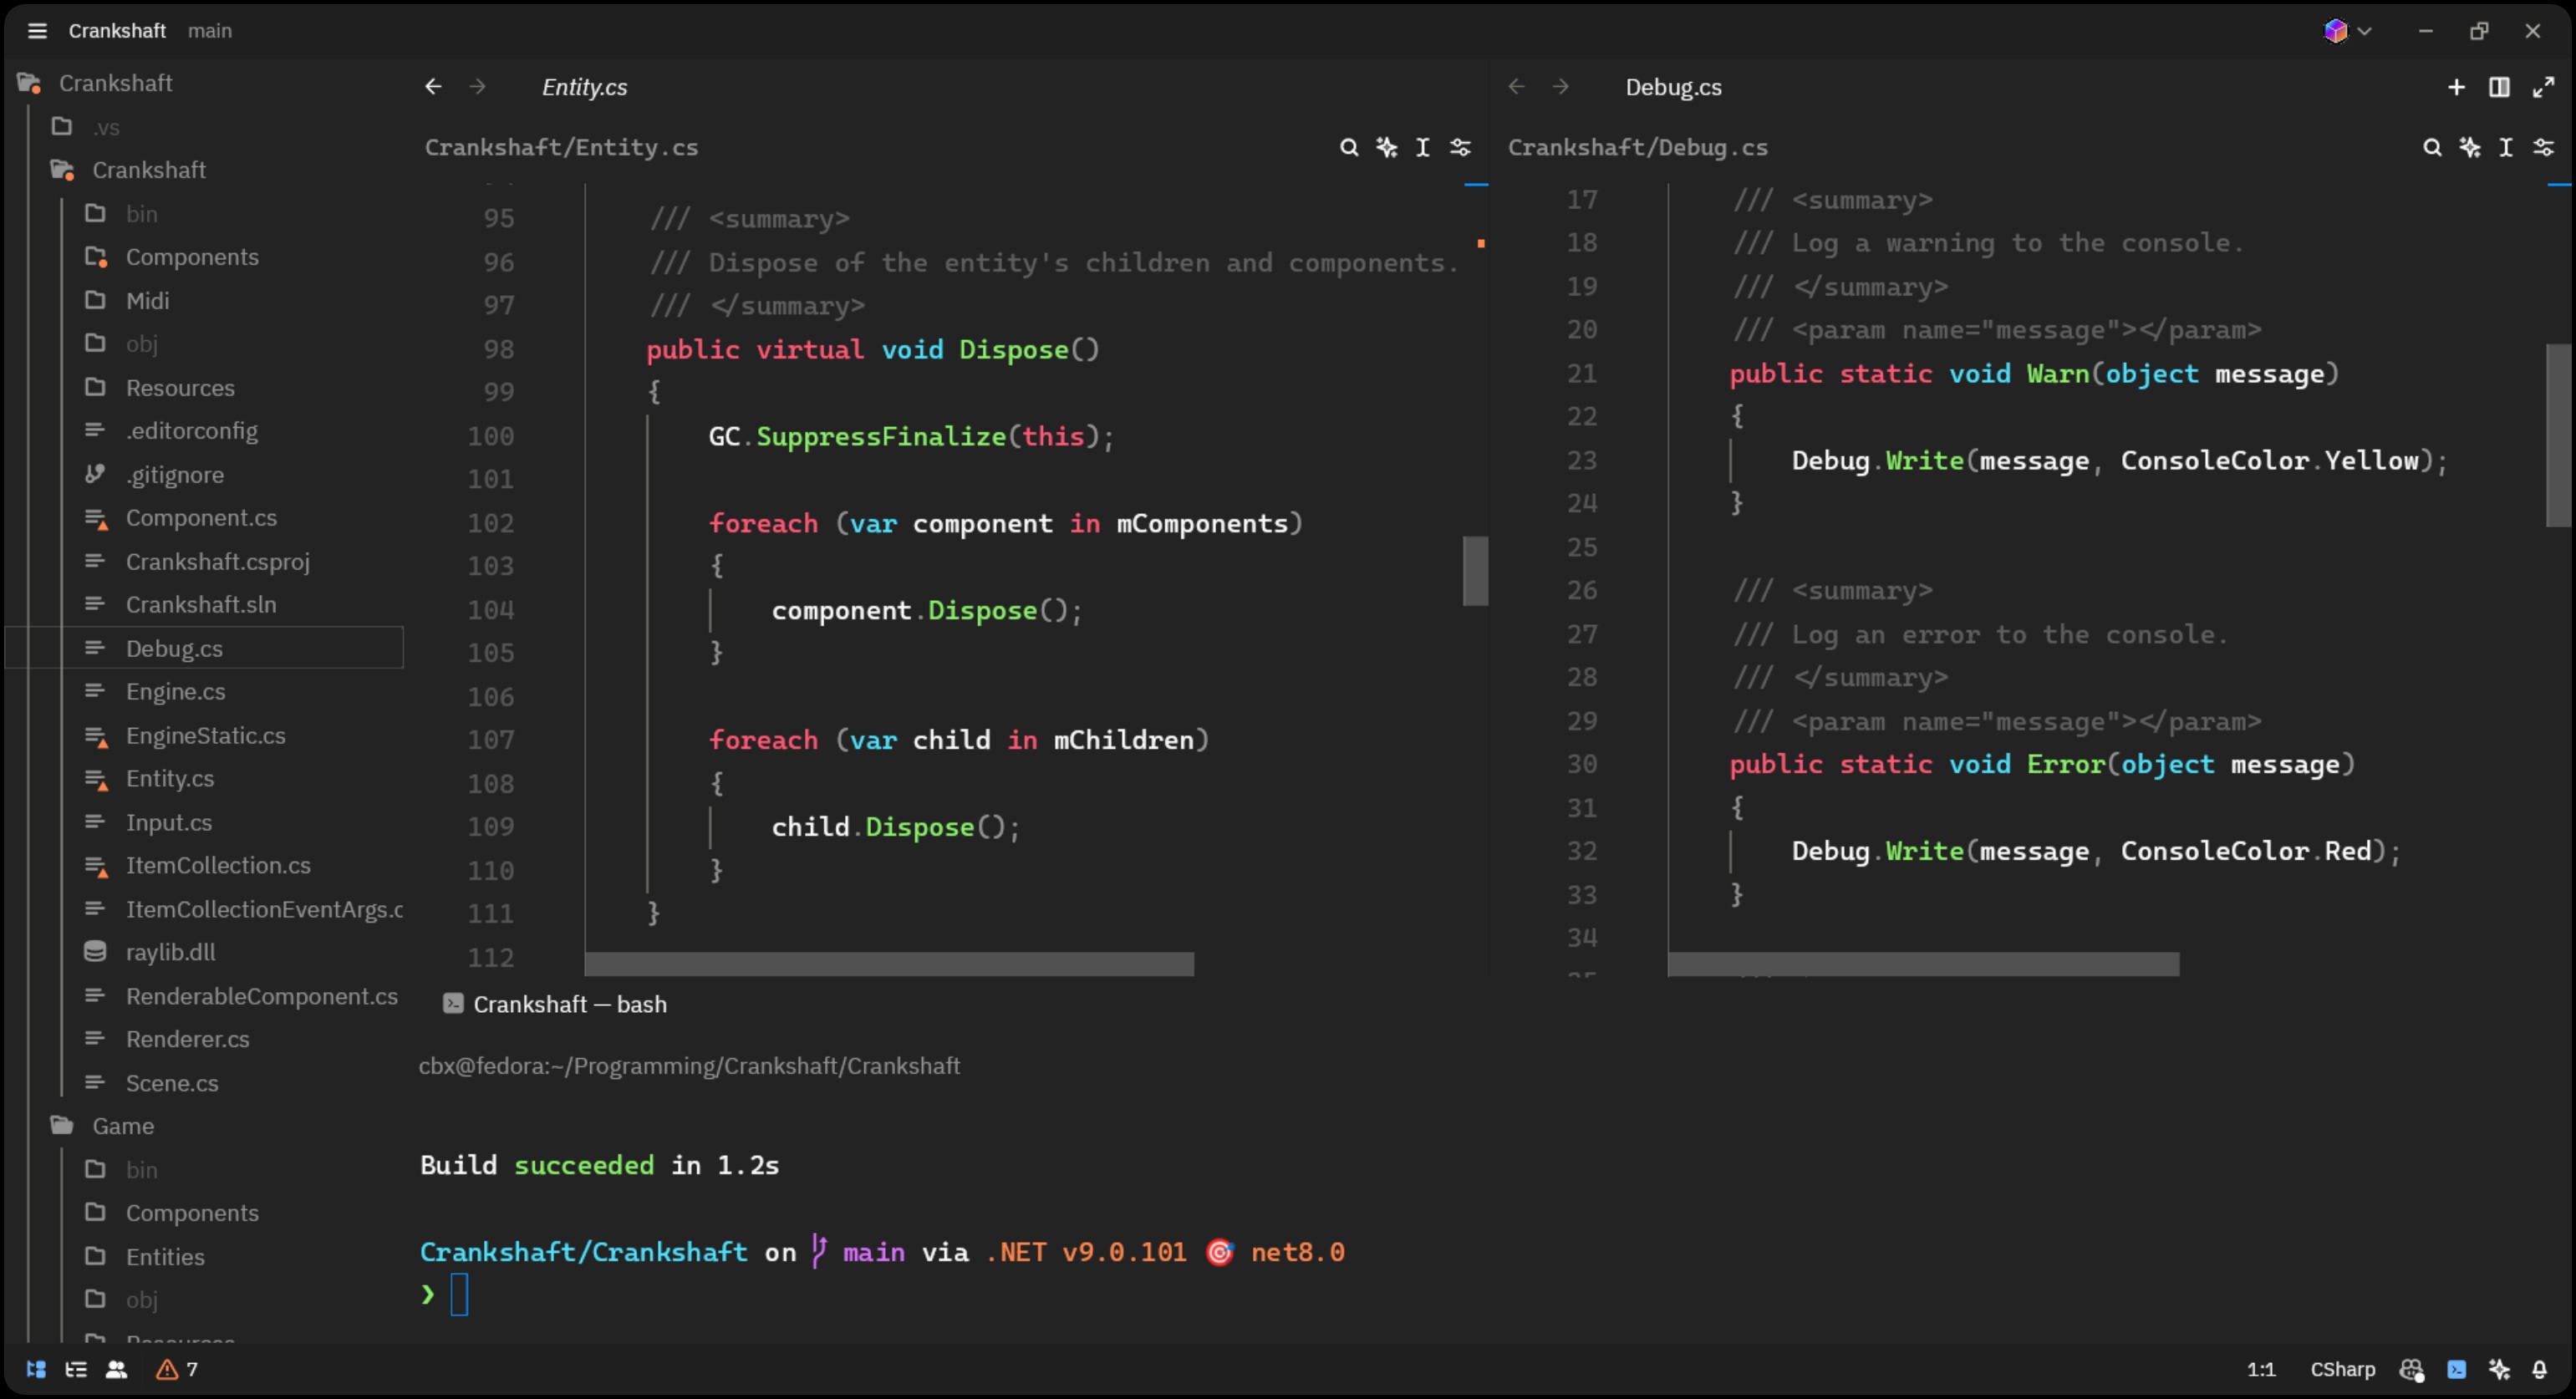Toggle the assistant panel in the status bar
The image size is (2576, 1399).
pos(2498,1370)
